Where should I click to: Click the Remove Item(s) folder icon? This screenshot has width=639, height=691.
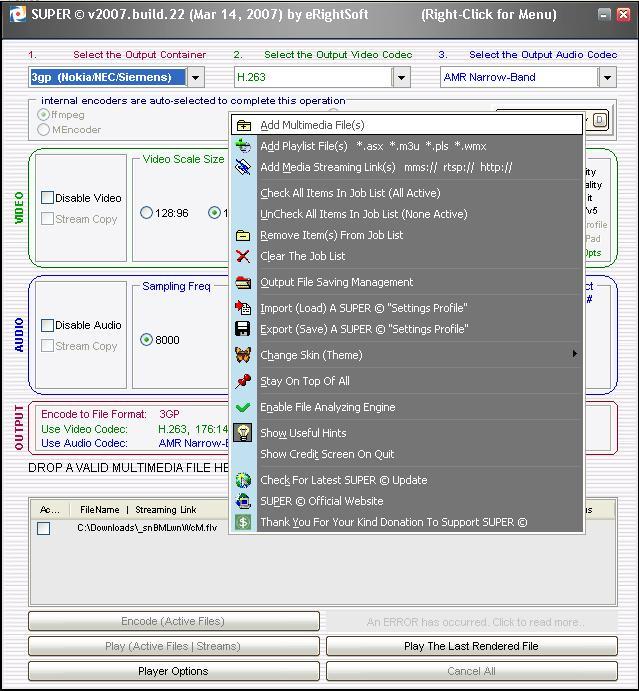pyautogui.click(x=243, y=235)
